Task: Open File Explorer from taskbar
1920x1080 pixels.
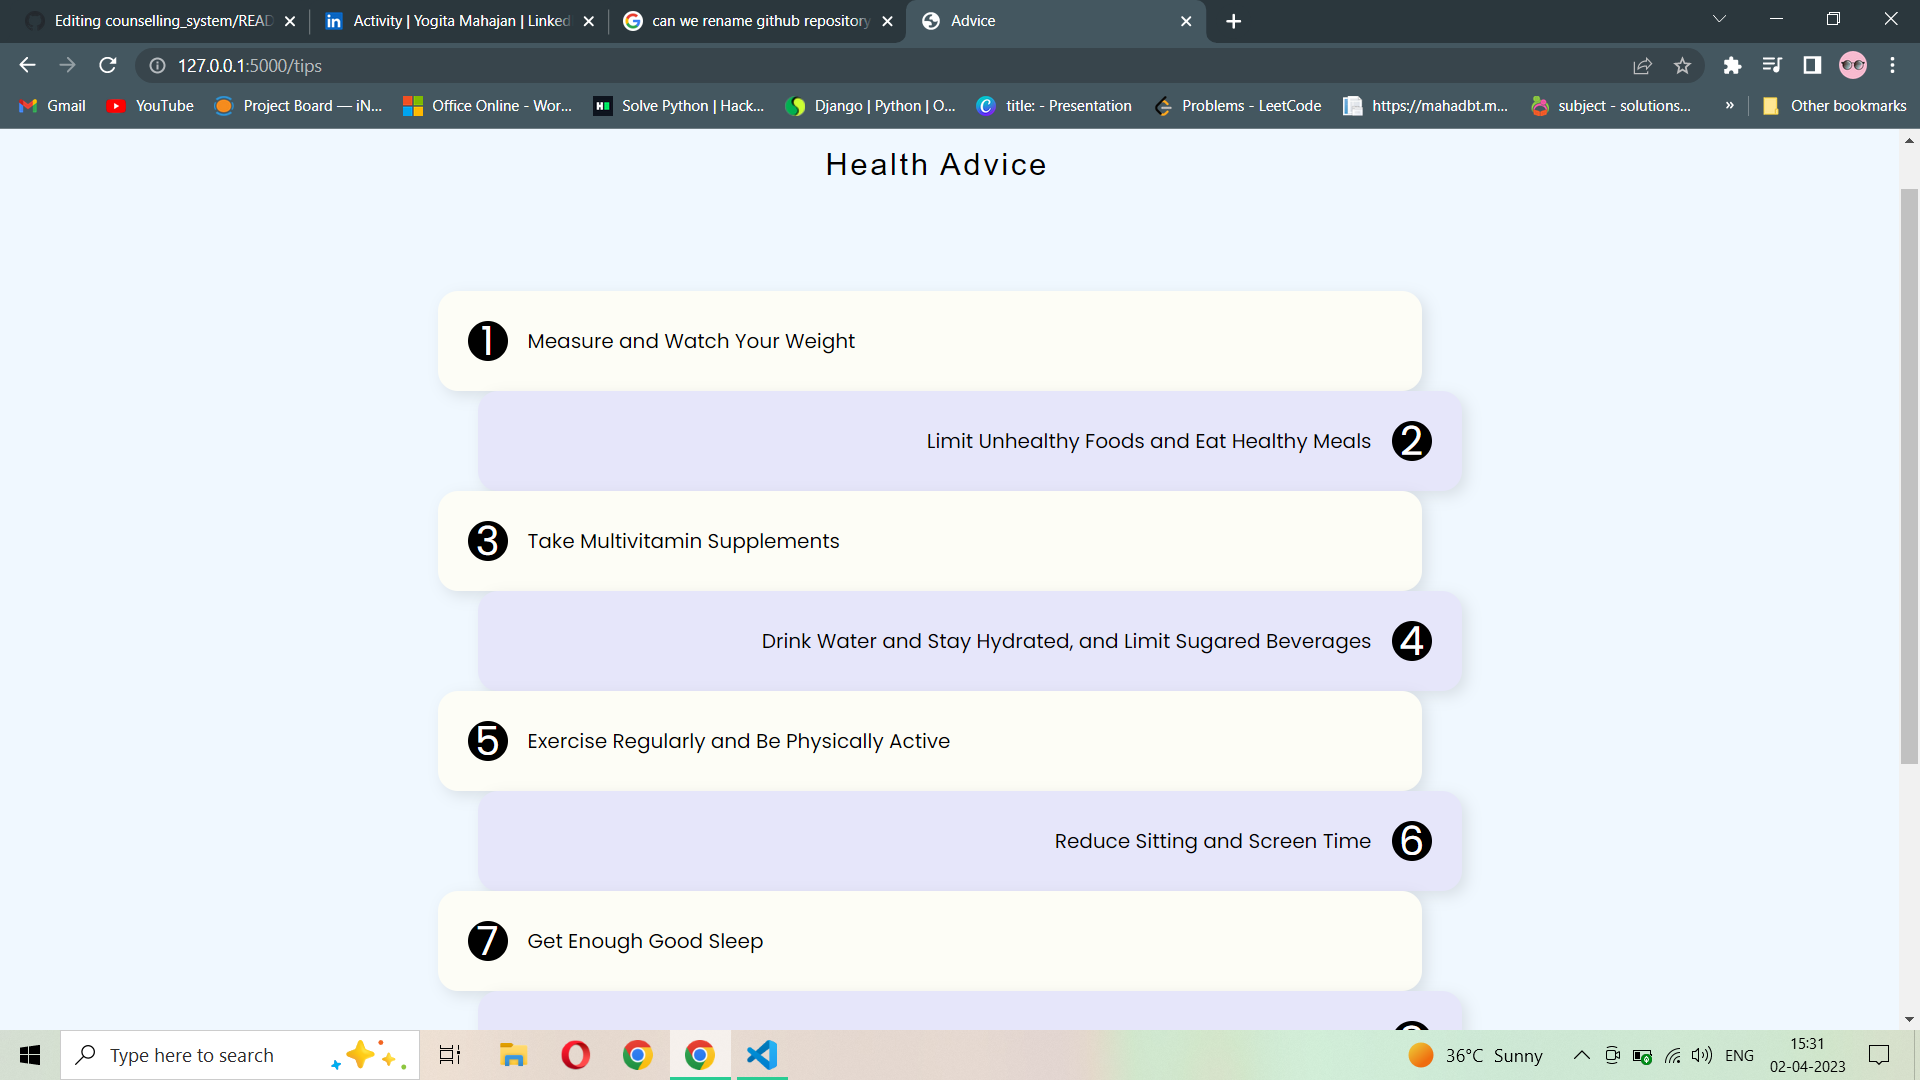Action: click(x=513, y=1055)
